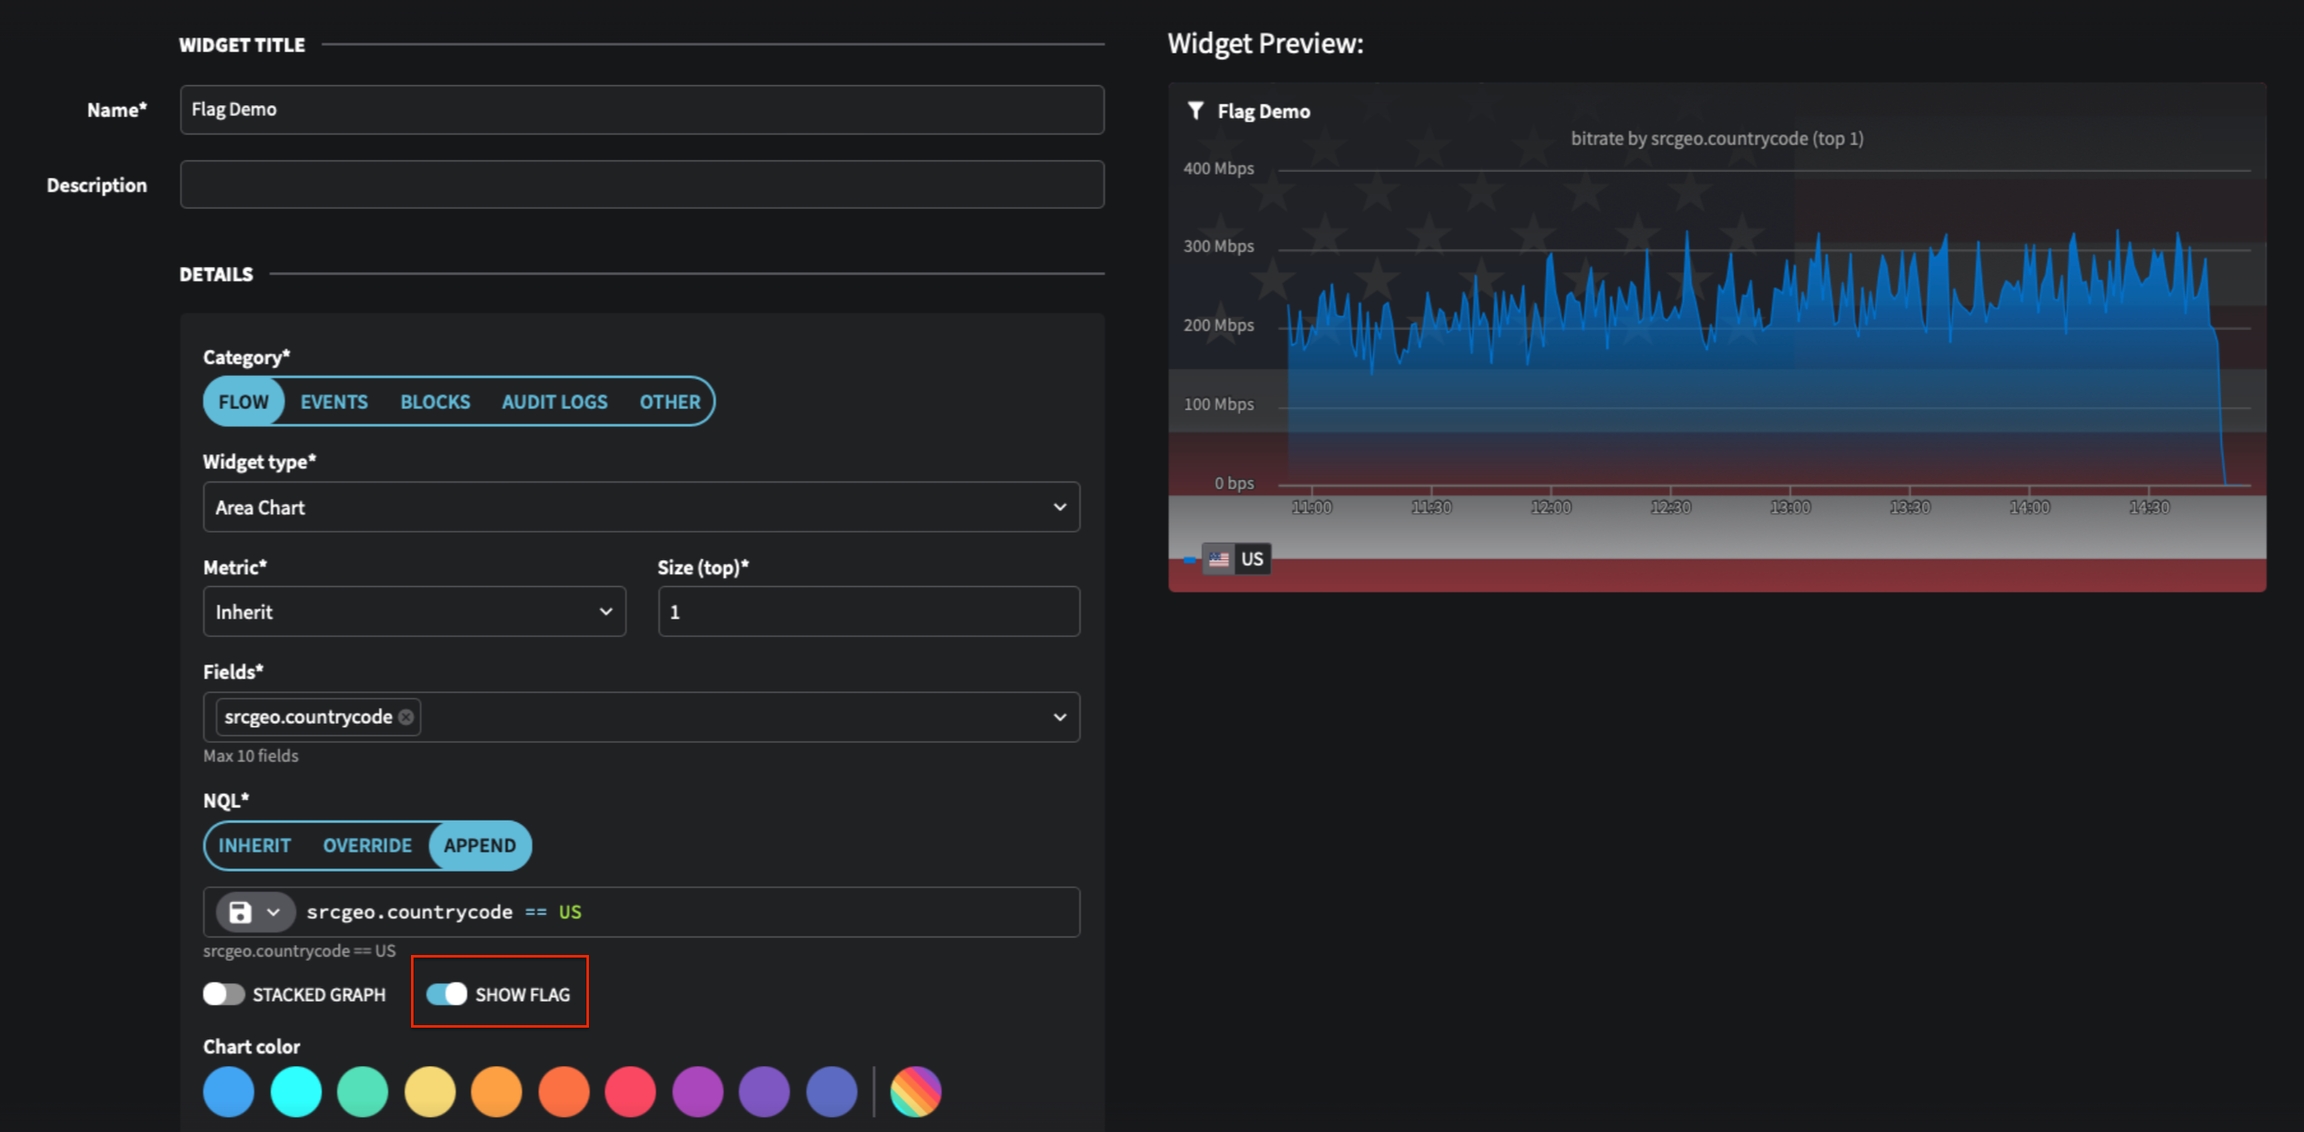Click the US flag icon in the chart legend
Screen dimensions: 2304x1132
coord(1218,559)
